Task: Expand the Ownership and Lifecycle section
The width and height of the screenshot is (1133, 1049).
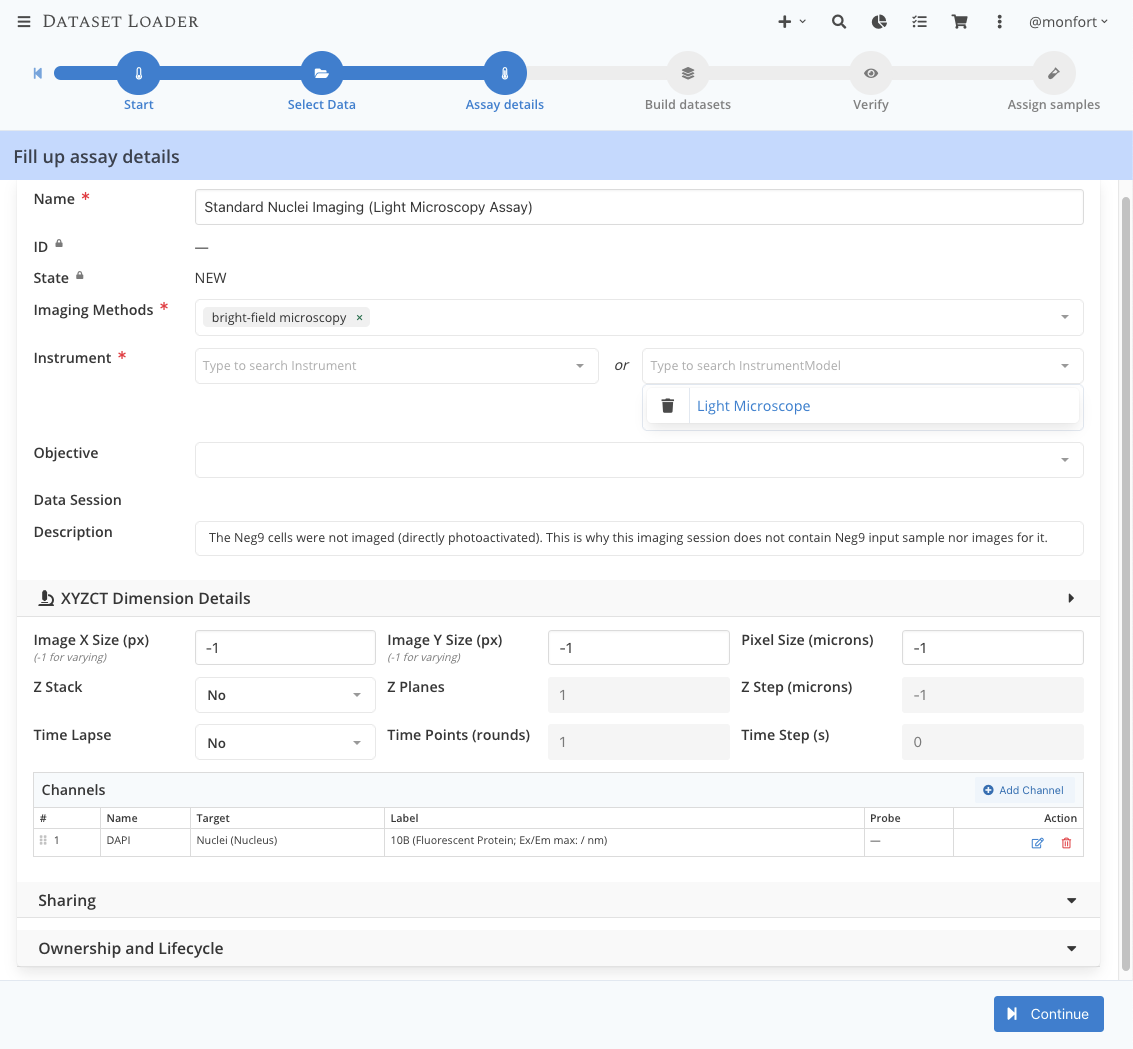Action: pyautogui.click(x=558, y=949)
